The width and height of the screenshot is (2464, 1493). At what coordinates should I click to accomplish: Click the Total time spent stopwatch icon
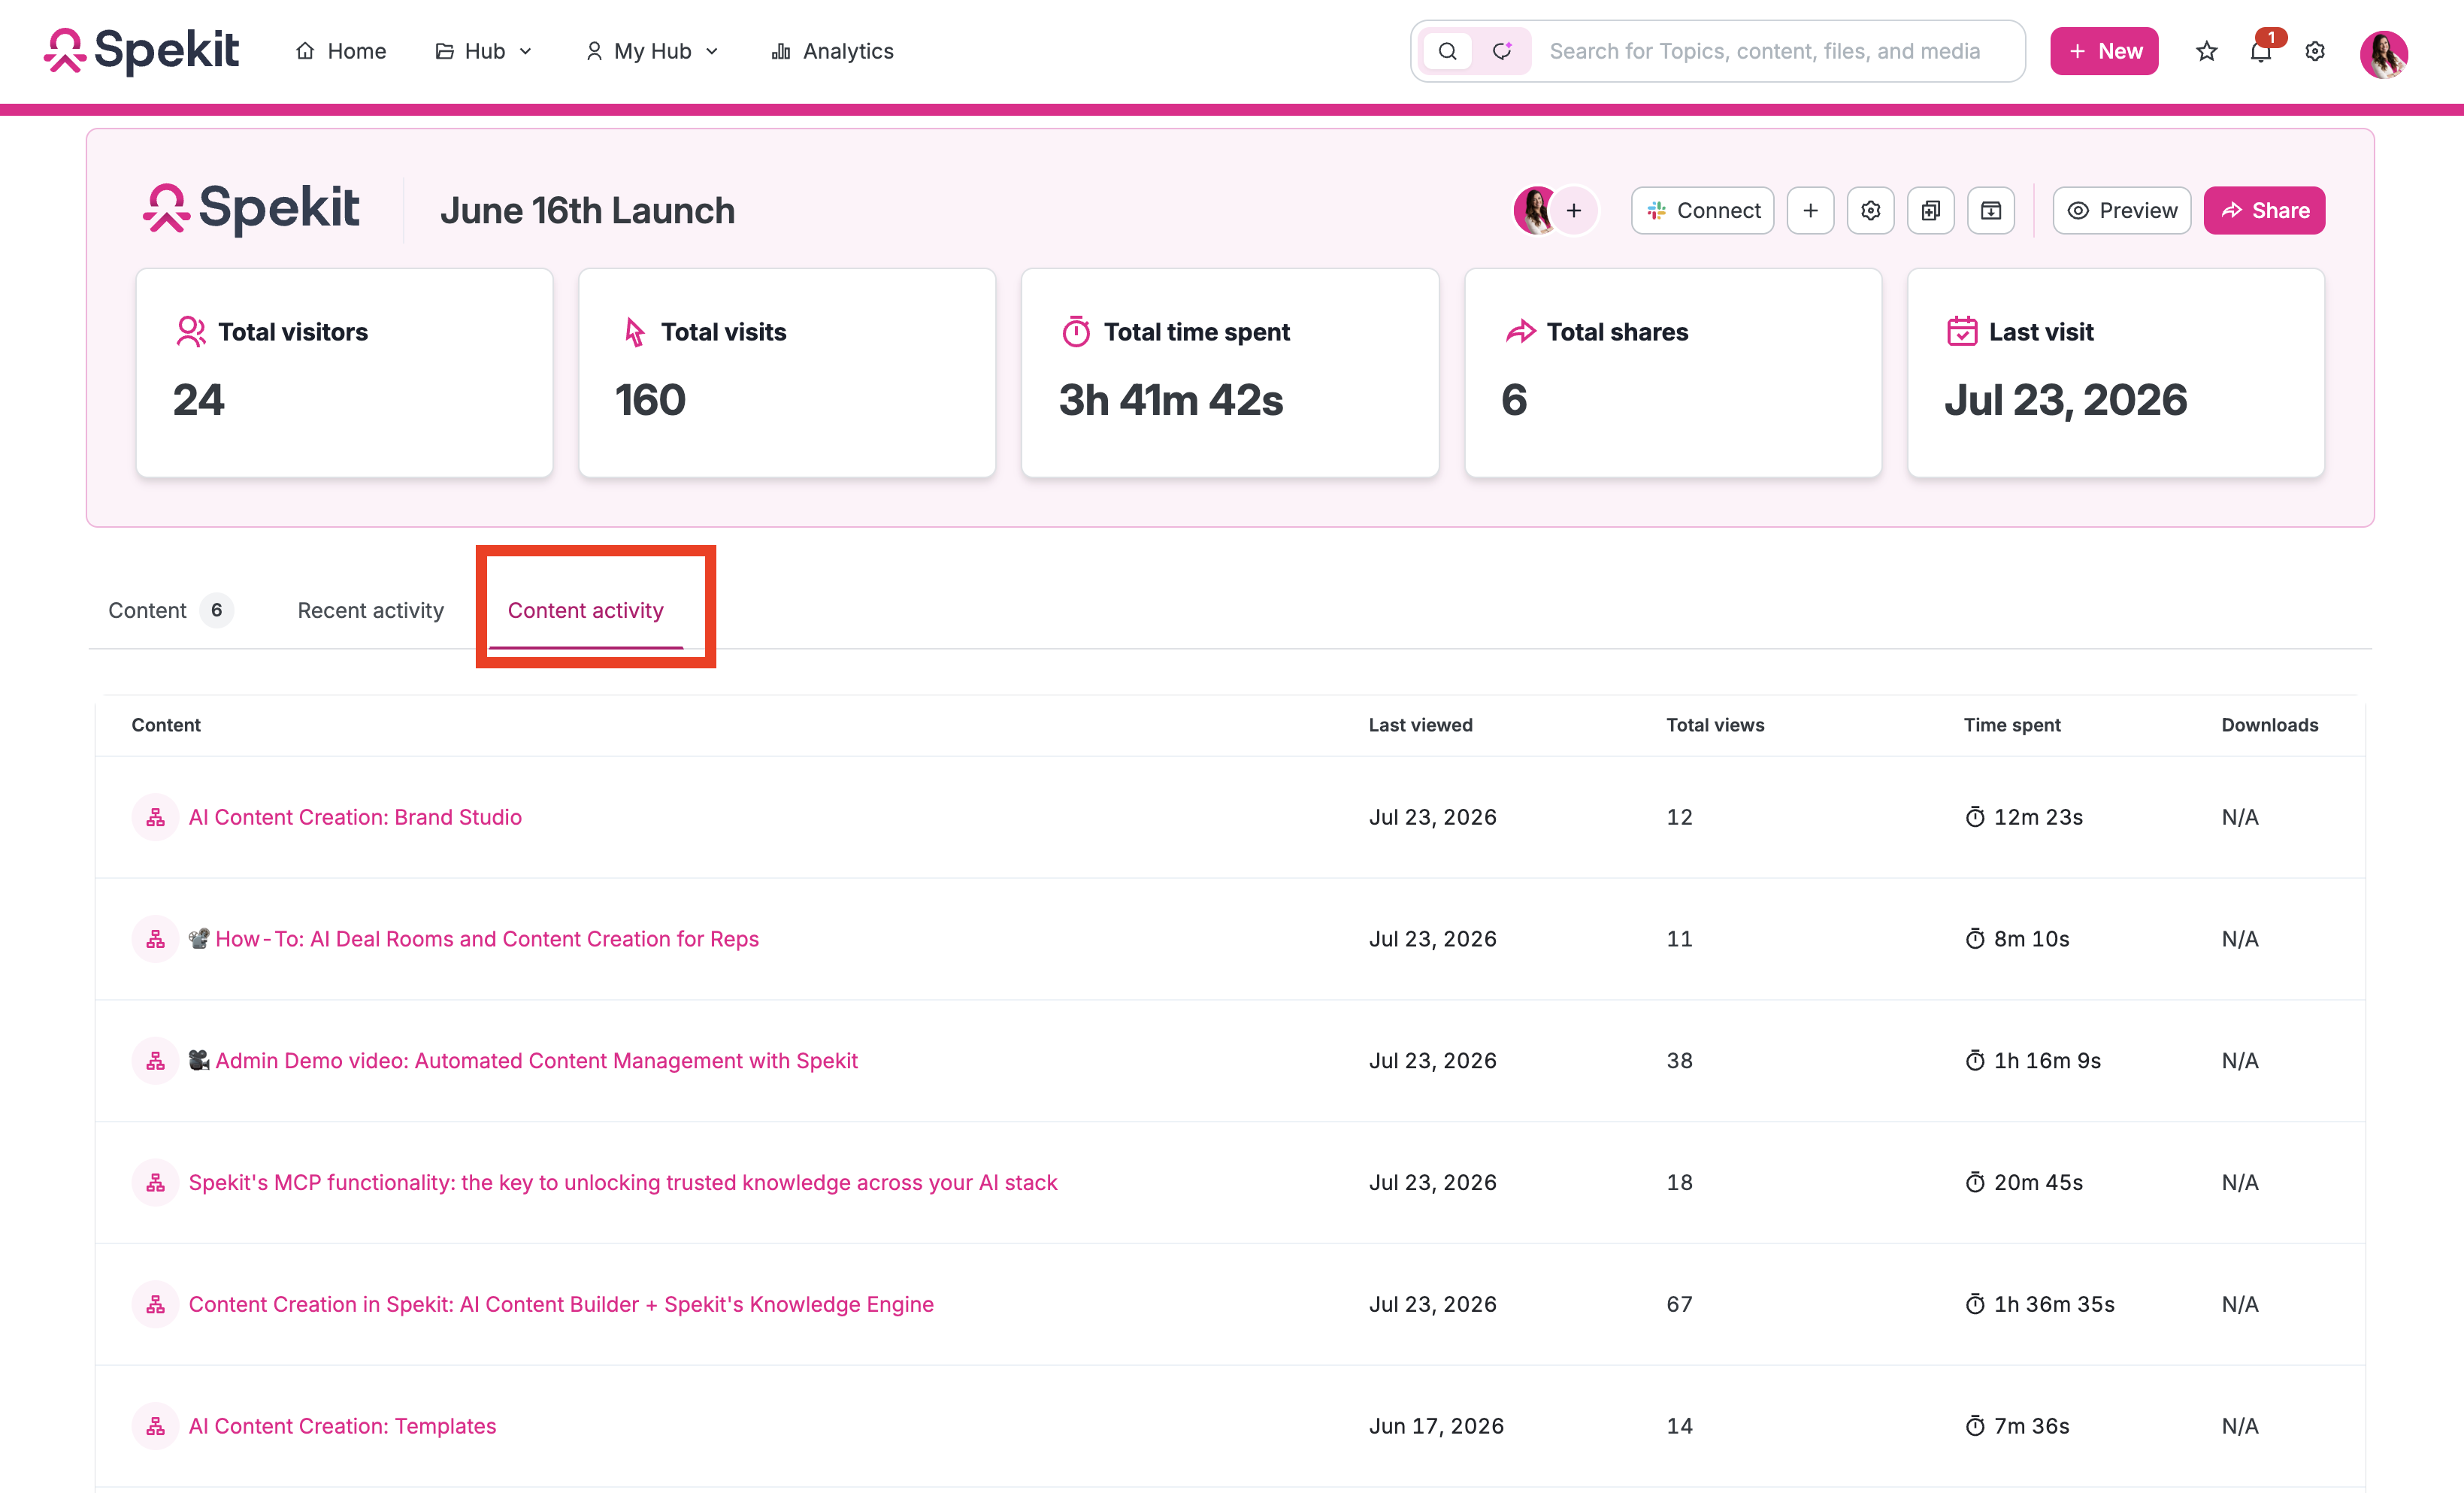[x=1076, y=331]
